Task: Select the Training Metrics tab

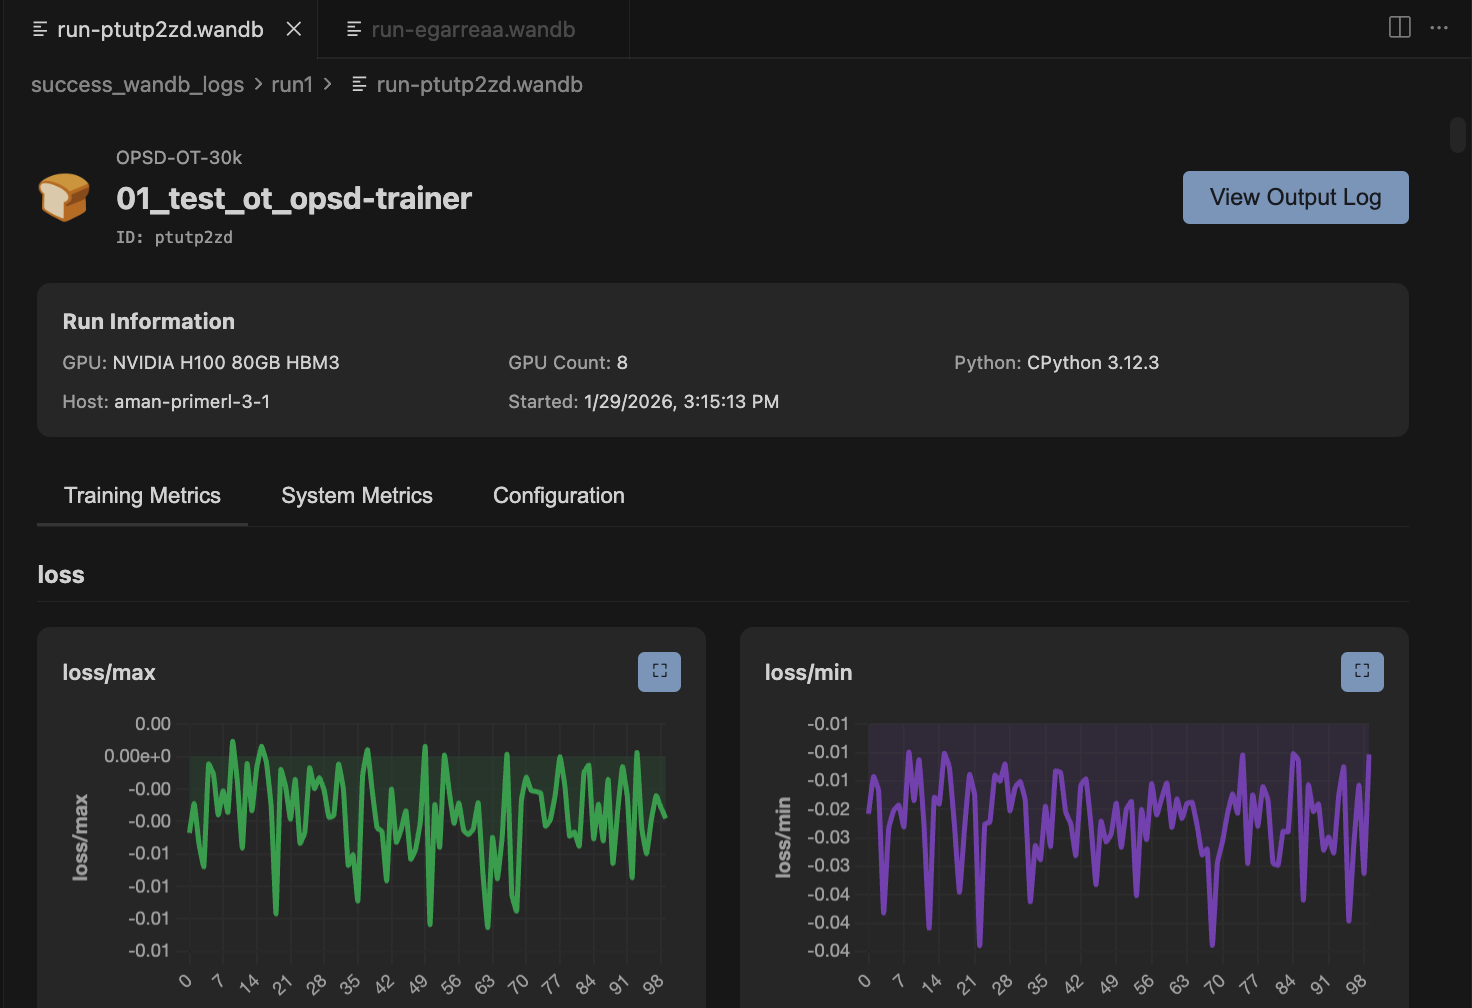Action: tap(142, 495)
